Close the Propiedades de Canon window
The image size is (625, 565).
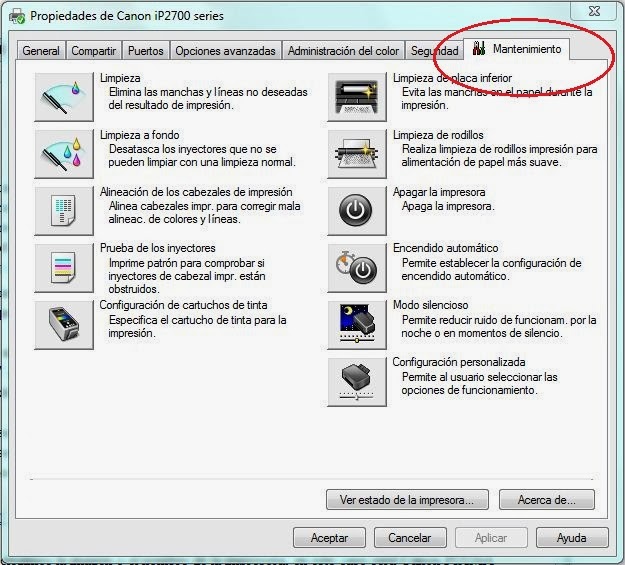[594, 11]
